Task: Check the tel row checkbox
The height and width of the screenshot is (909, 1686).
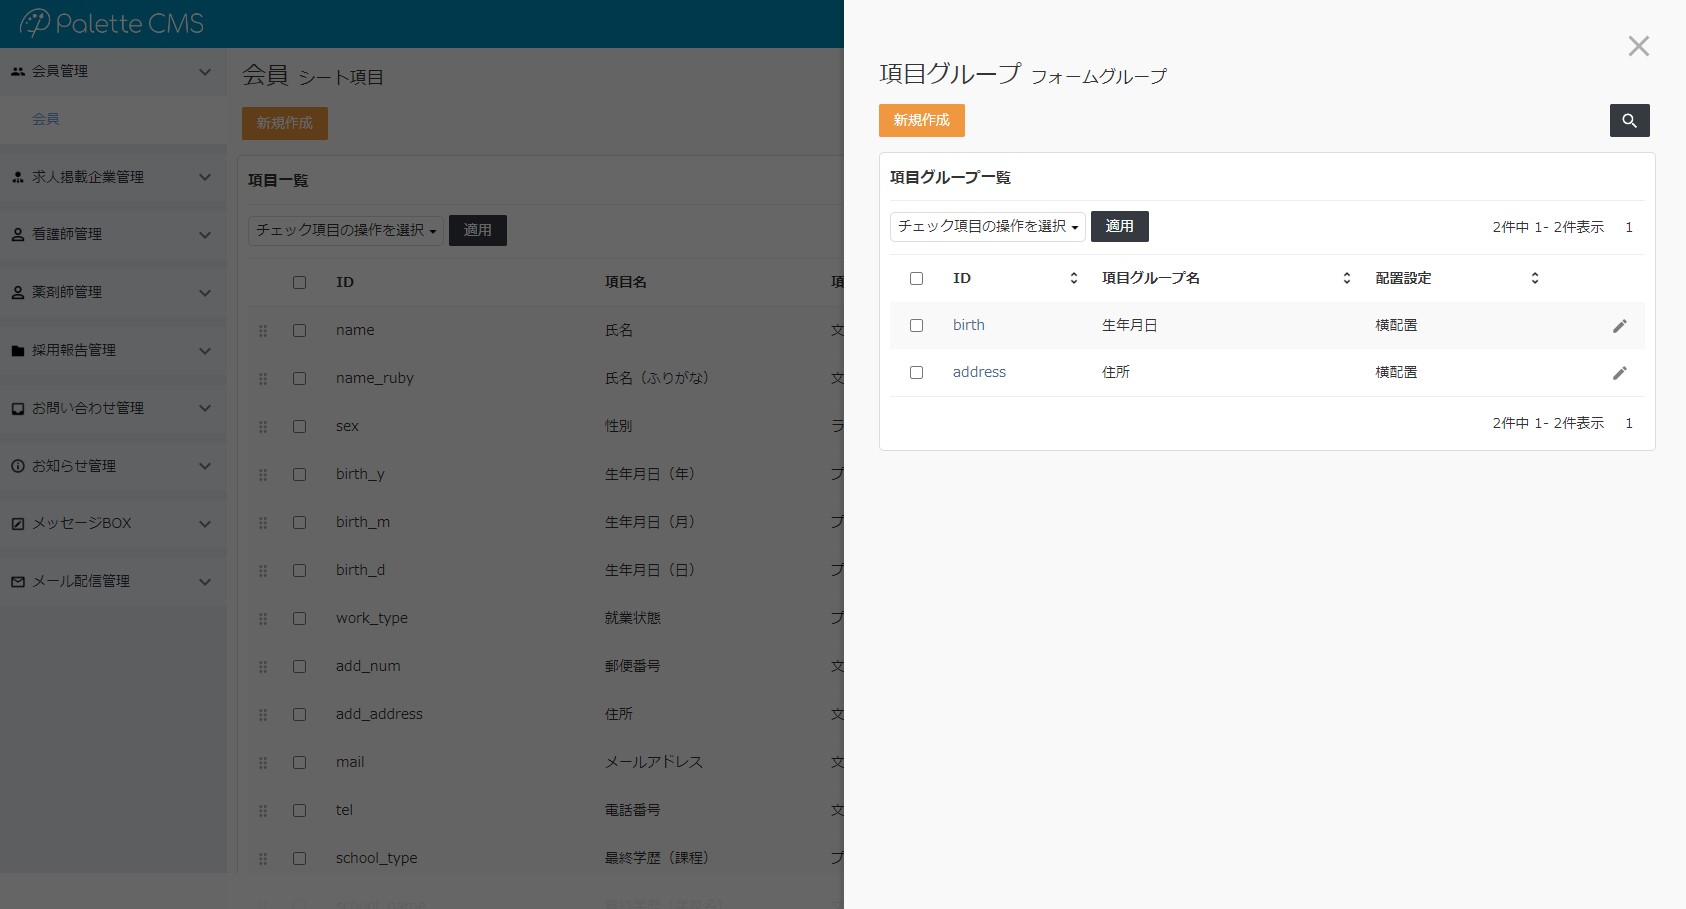Action: [299, 810]
